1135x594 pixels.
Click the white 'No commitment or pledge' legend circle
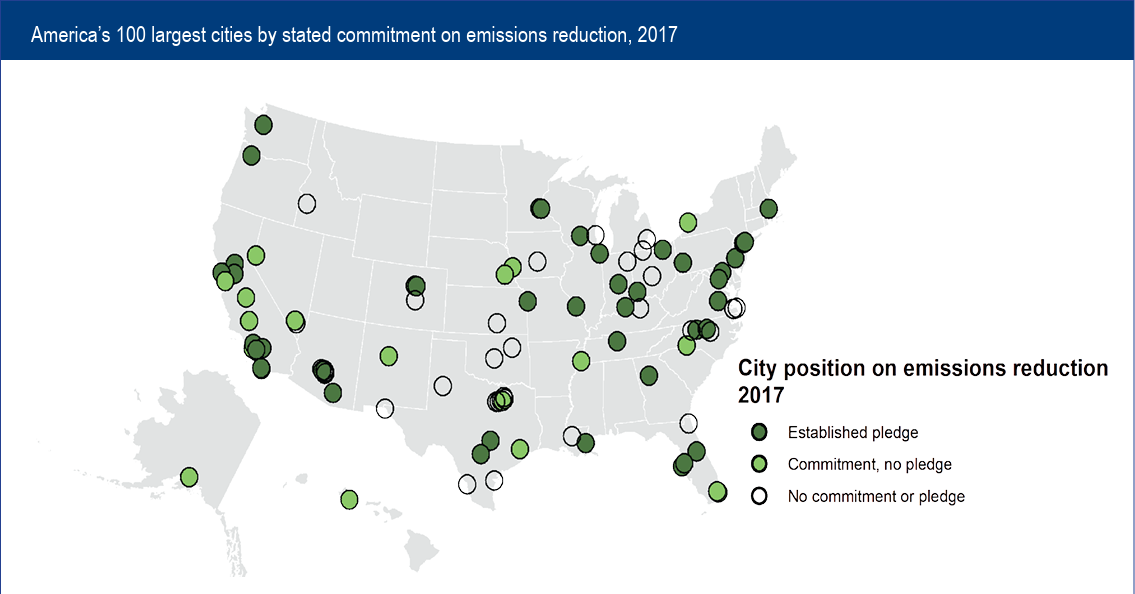759,496
